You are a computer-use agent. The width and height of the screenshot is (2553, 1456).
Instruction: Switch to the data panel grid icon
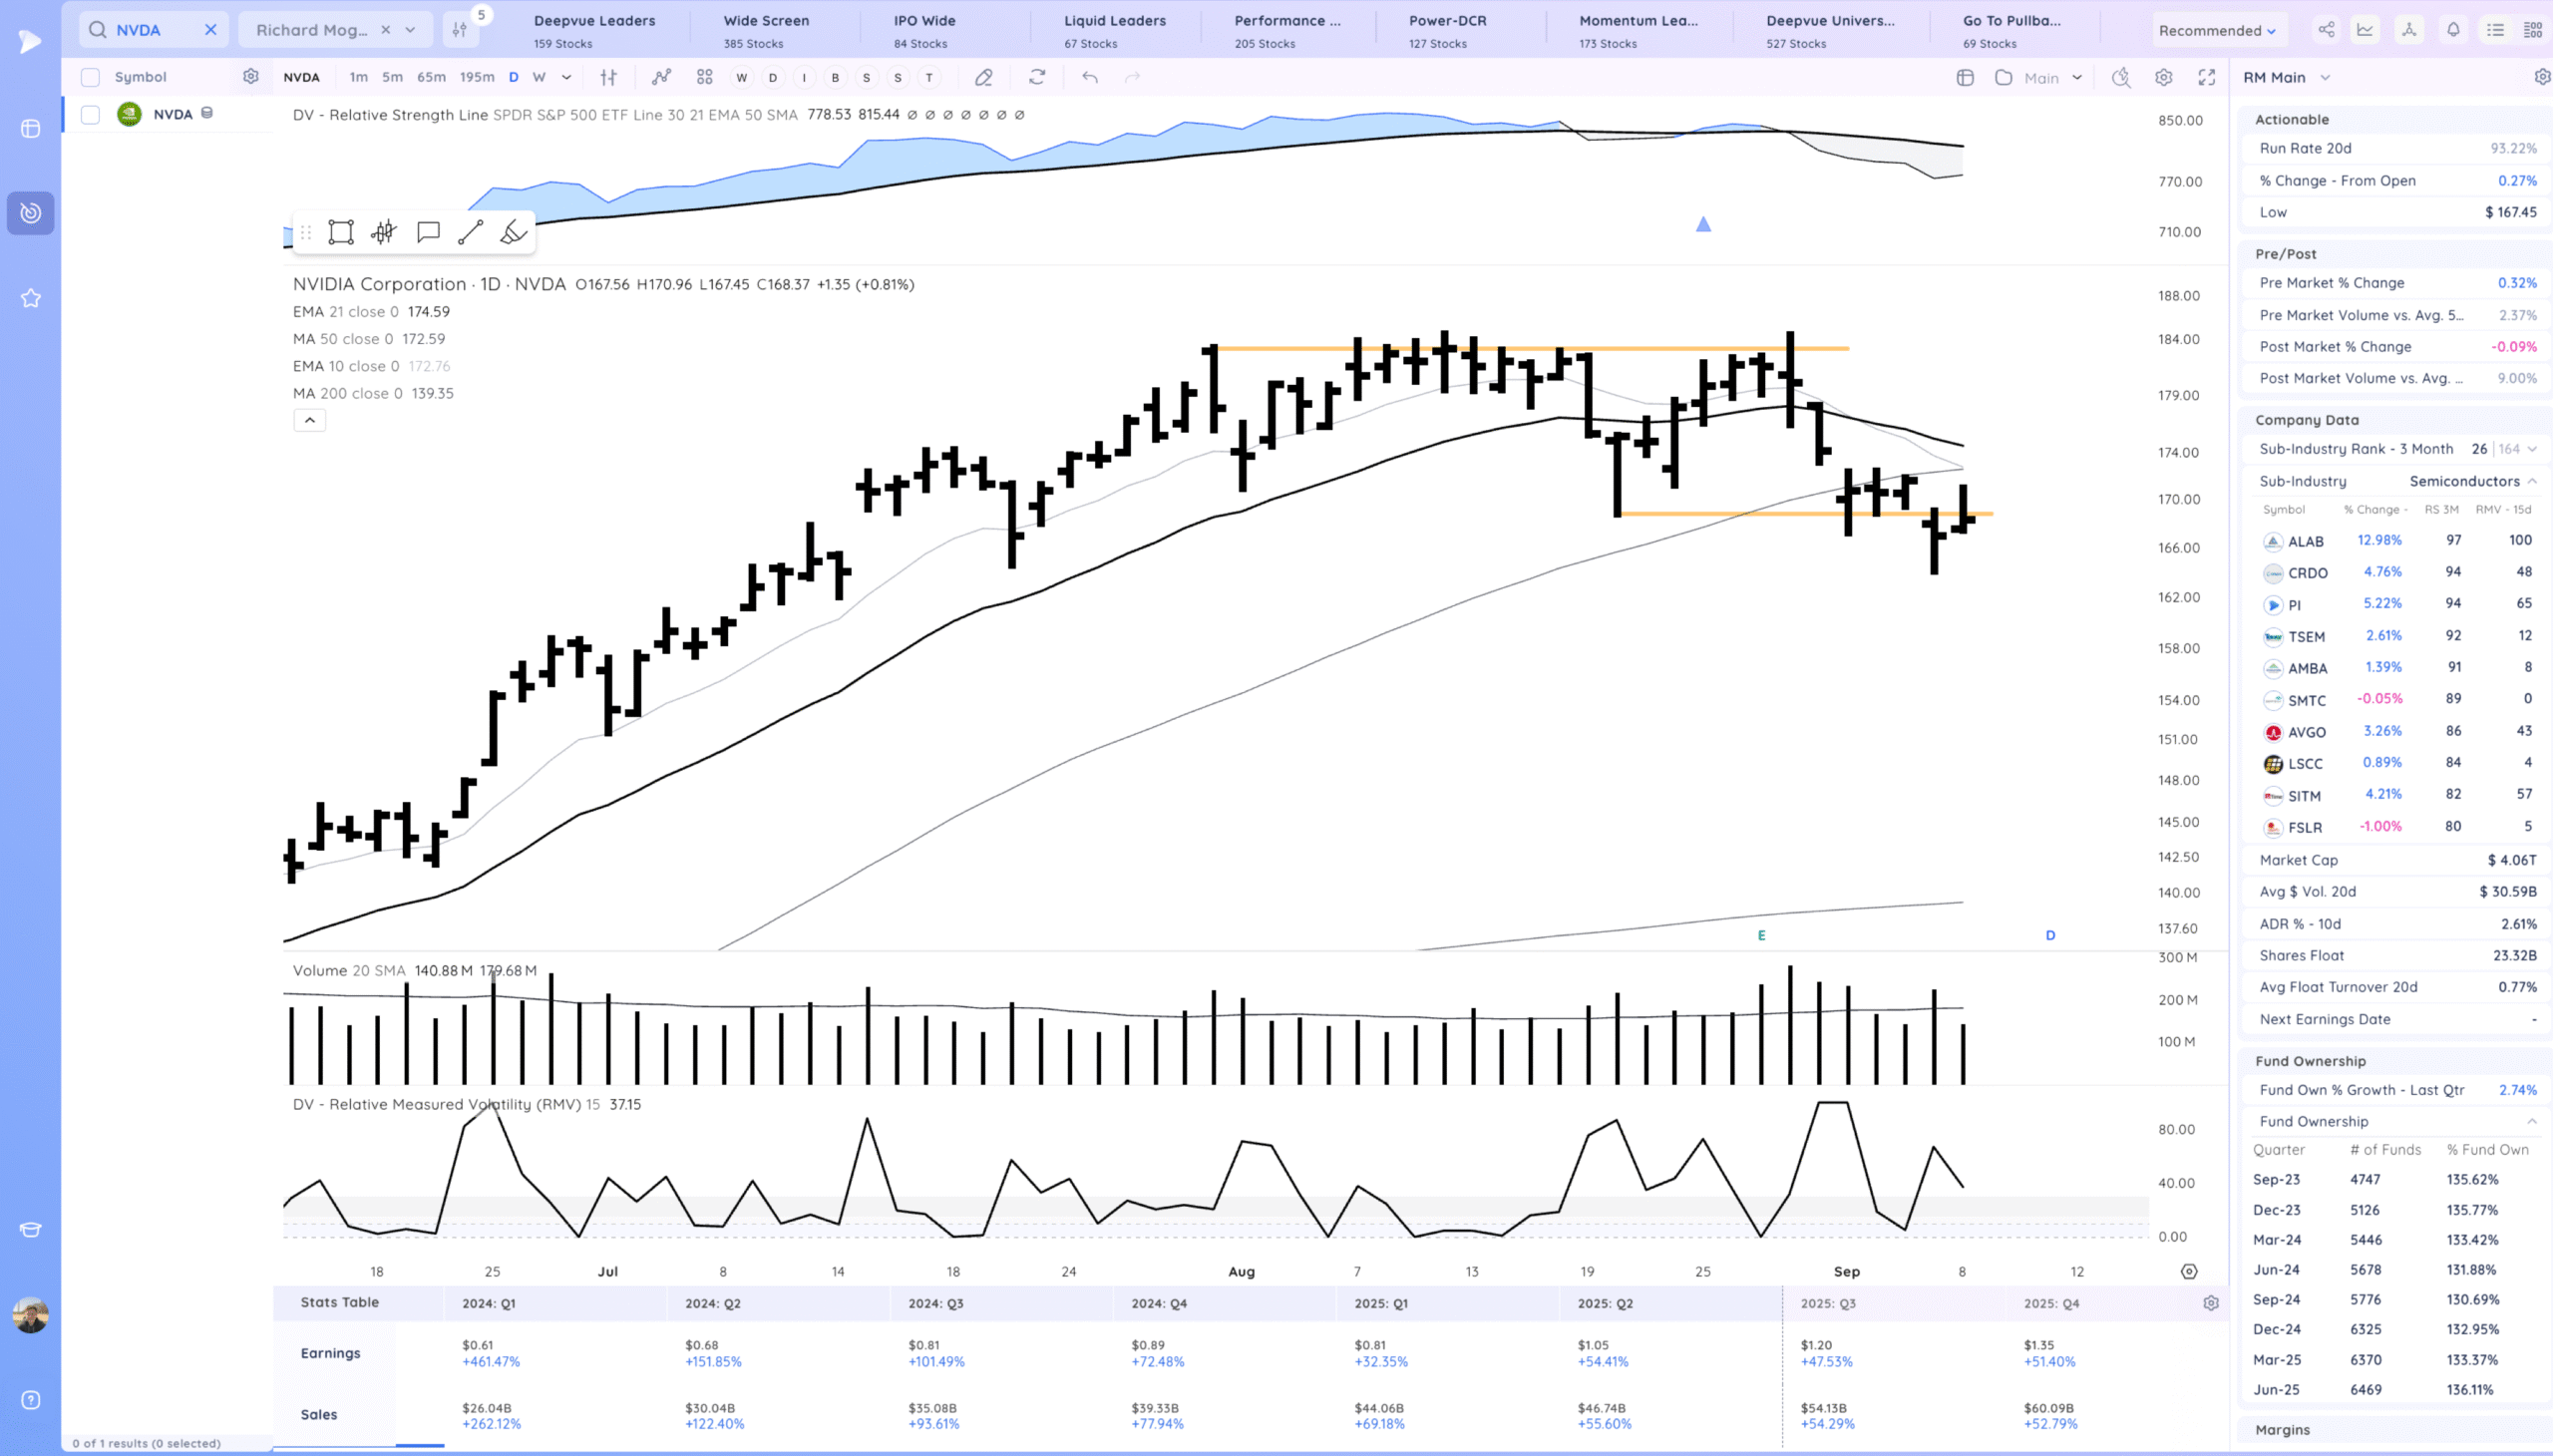[x=2533, y=30]
